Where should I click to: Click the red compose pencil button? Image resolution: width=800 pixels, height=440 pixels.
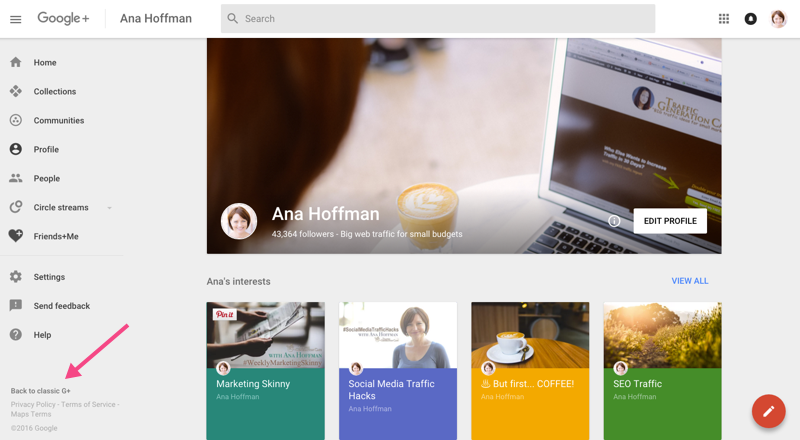point(768,411)
